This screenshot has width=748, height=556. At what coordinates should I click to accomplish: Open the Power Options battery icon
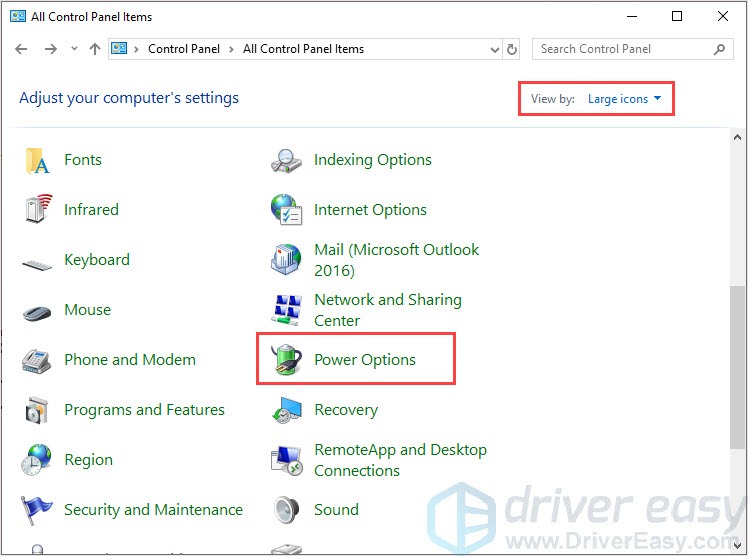[x=286, y=359]
